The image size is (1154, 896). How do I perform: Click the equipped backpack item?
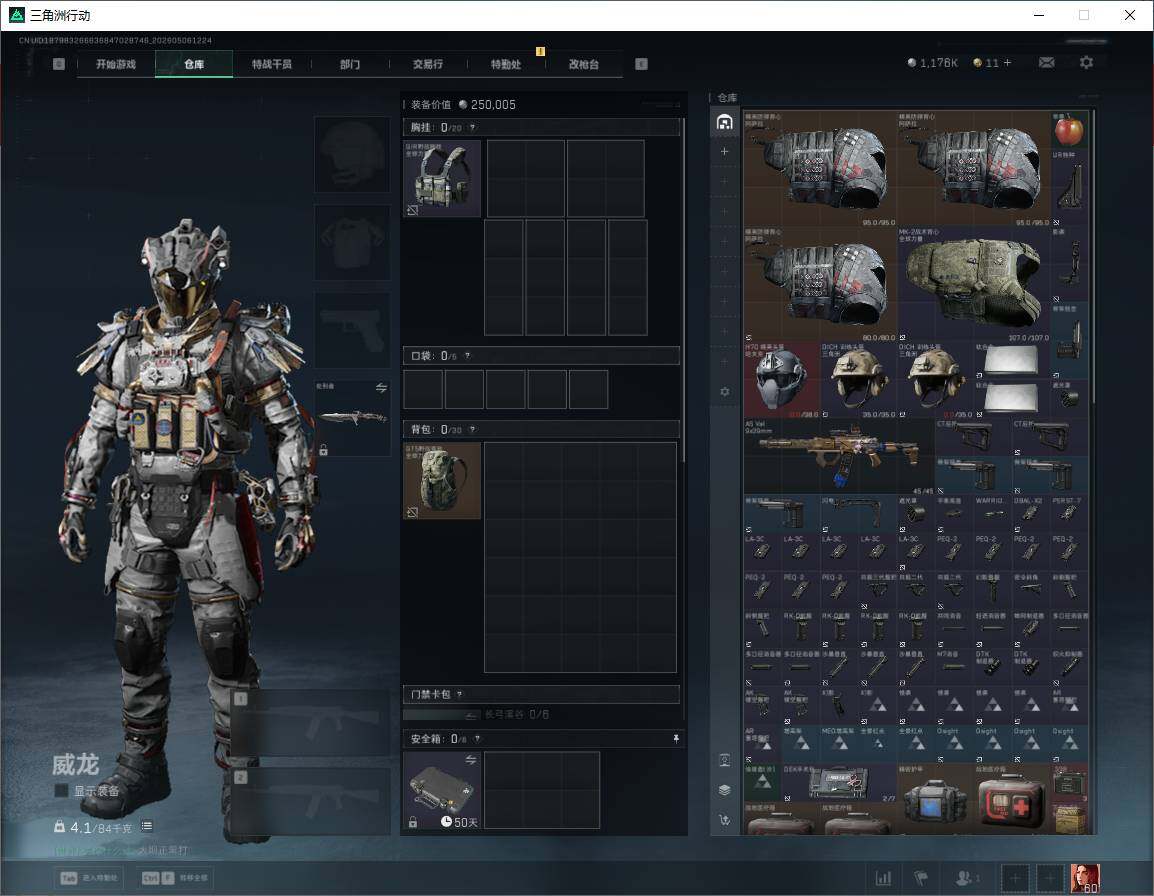click(442, 480)
